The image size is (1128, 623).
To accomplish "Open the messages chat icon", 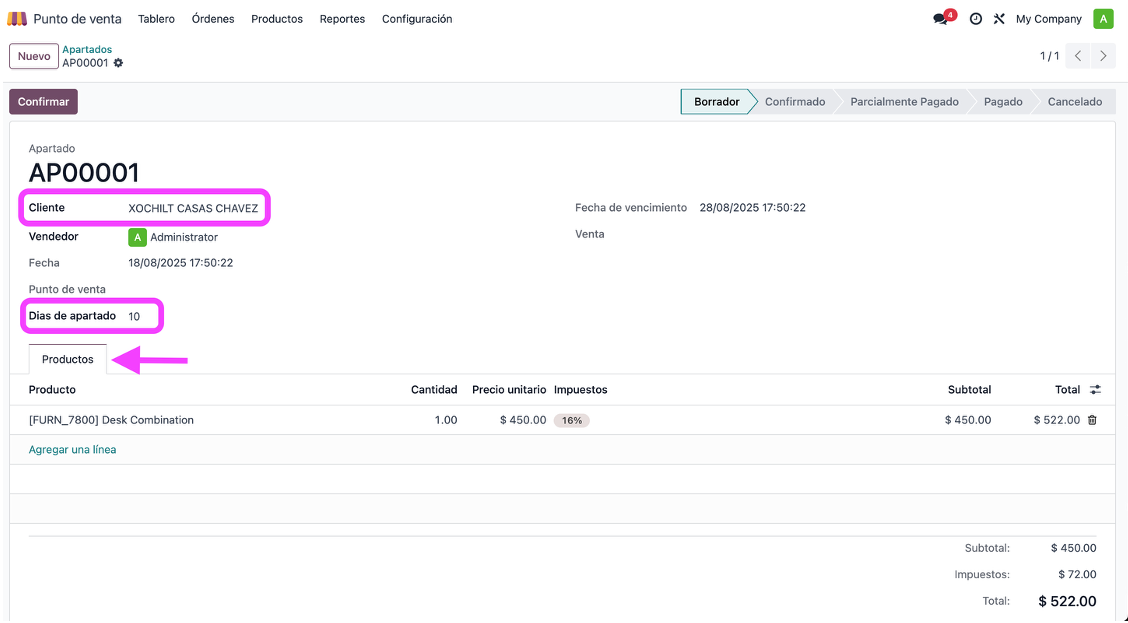I will tap(940, 19).
